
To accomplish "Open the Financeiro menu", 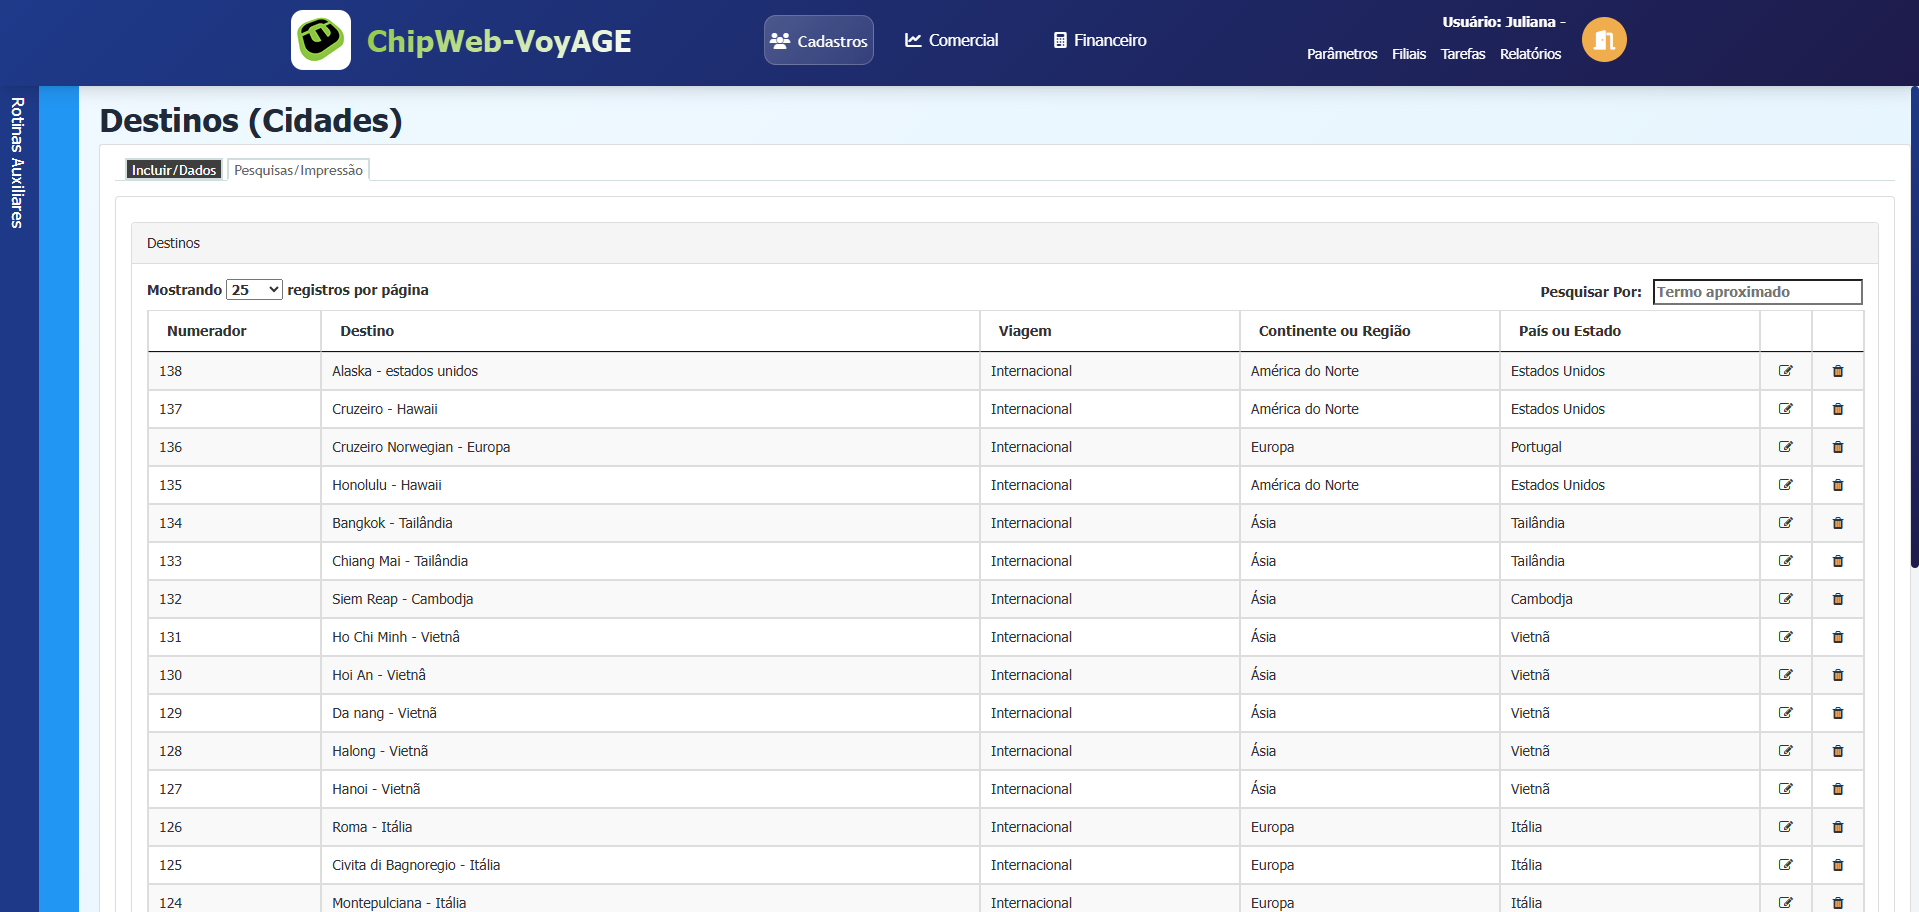I will pyautogui.click(x=1099, y=40).
